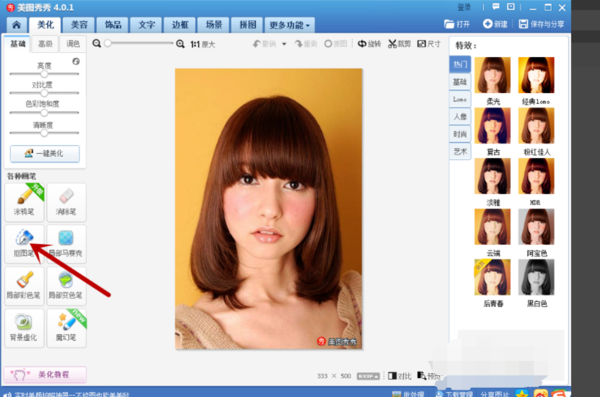Pick the 局部彩色笔 color brush tool
This screenshot has width=600, height=397.
click(x=24, y=286)
